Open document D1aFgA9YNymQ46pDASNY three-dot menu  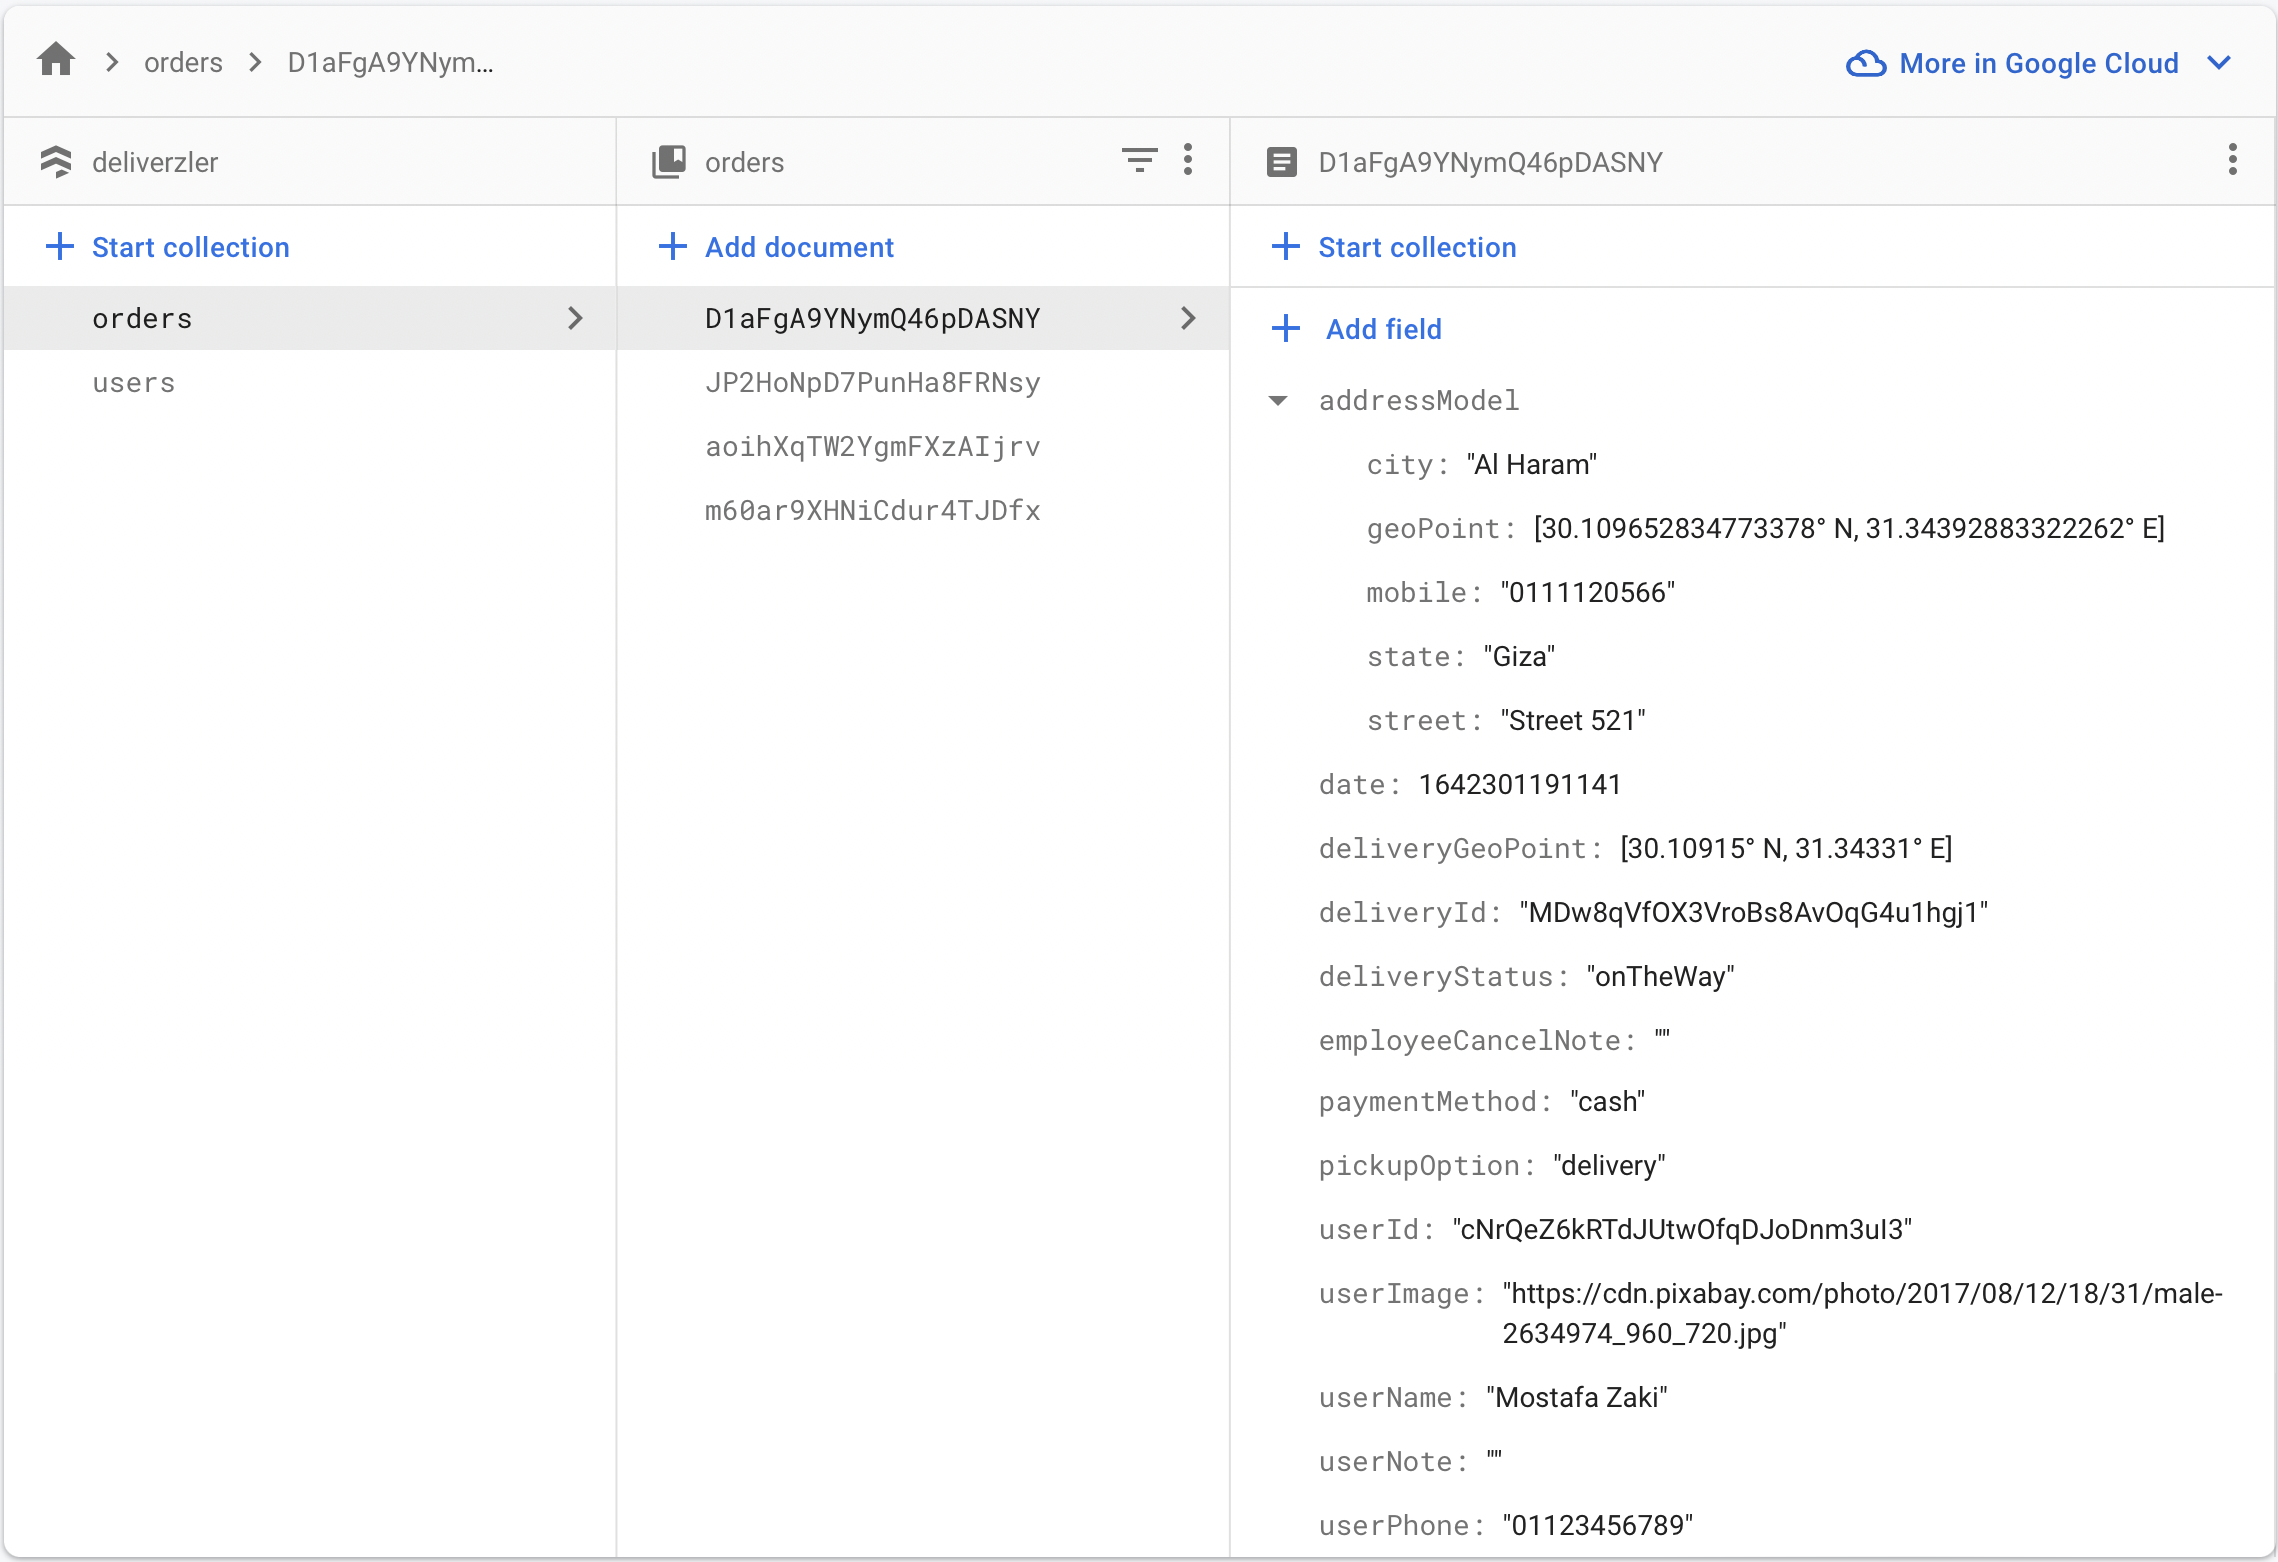pyautogui.click(x=2232, y=160)
